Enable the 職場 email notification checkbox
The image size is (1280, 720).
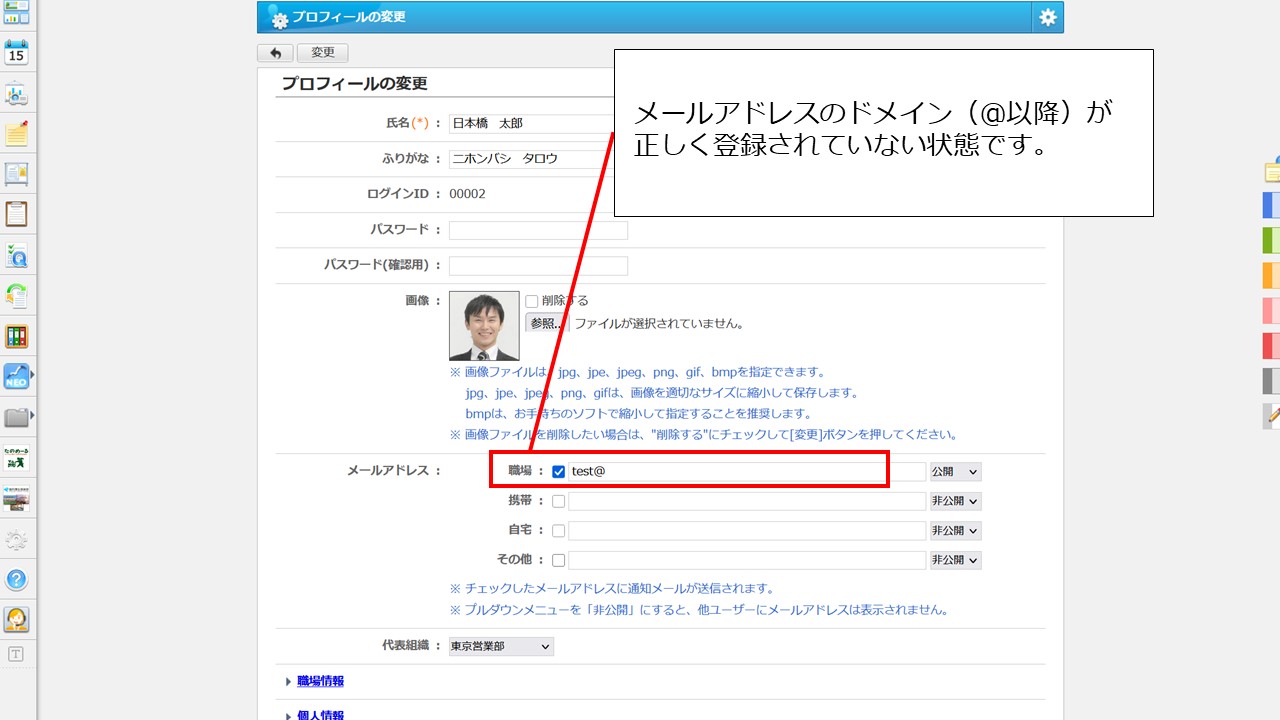[558, 470]
